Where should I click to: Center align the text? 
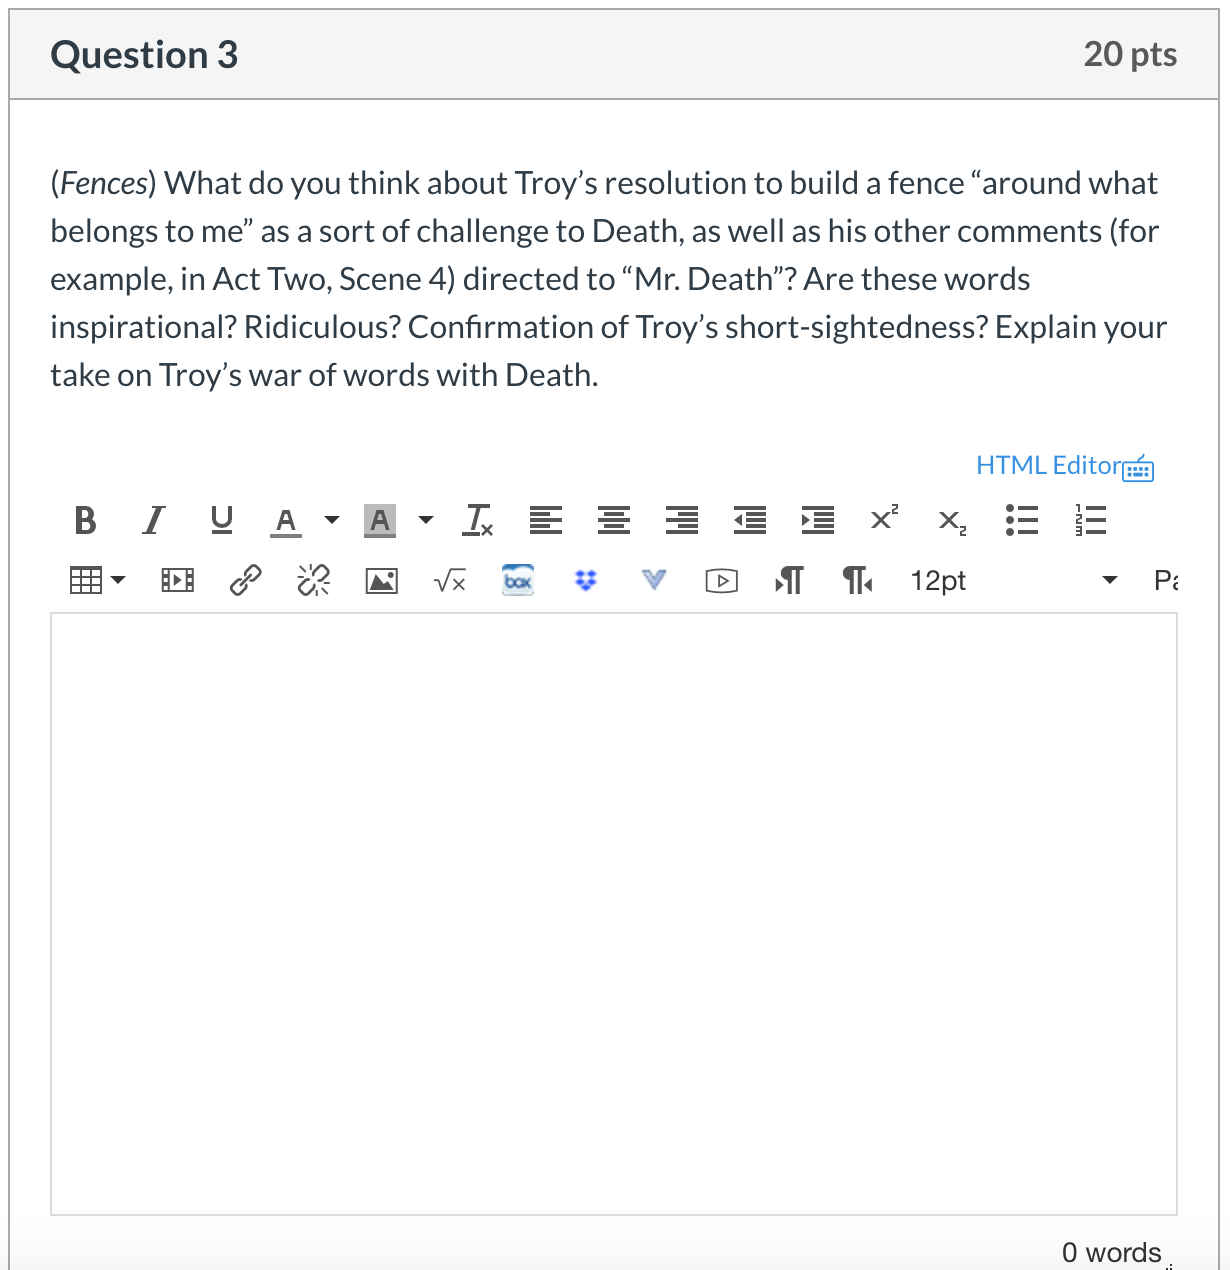pos(613,520)
